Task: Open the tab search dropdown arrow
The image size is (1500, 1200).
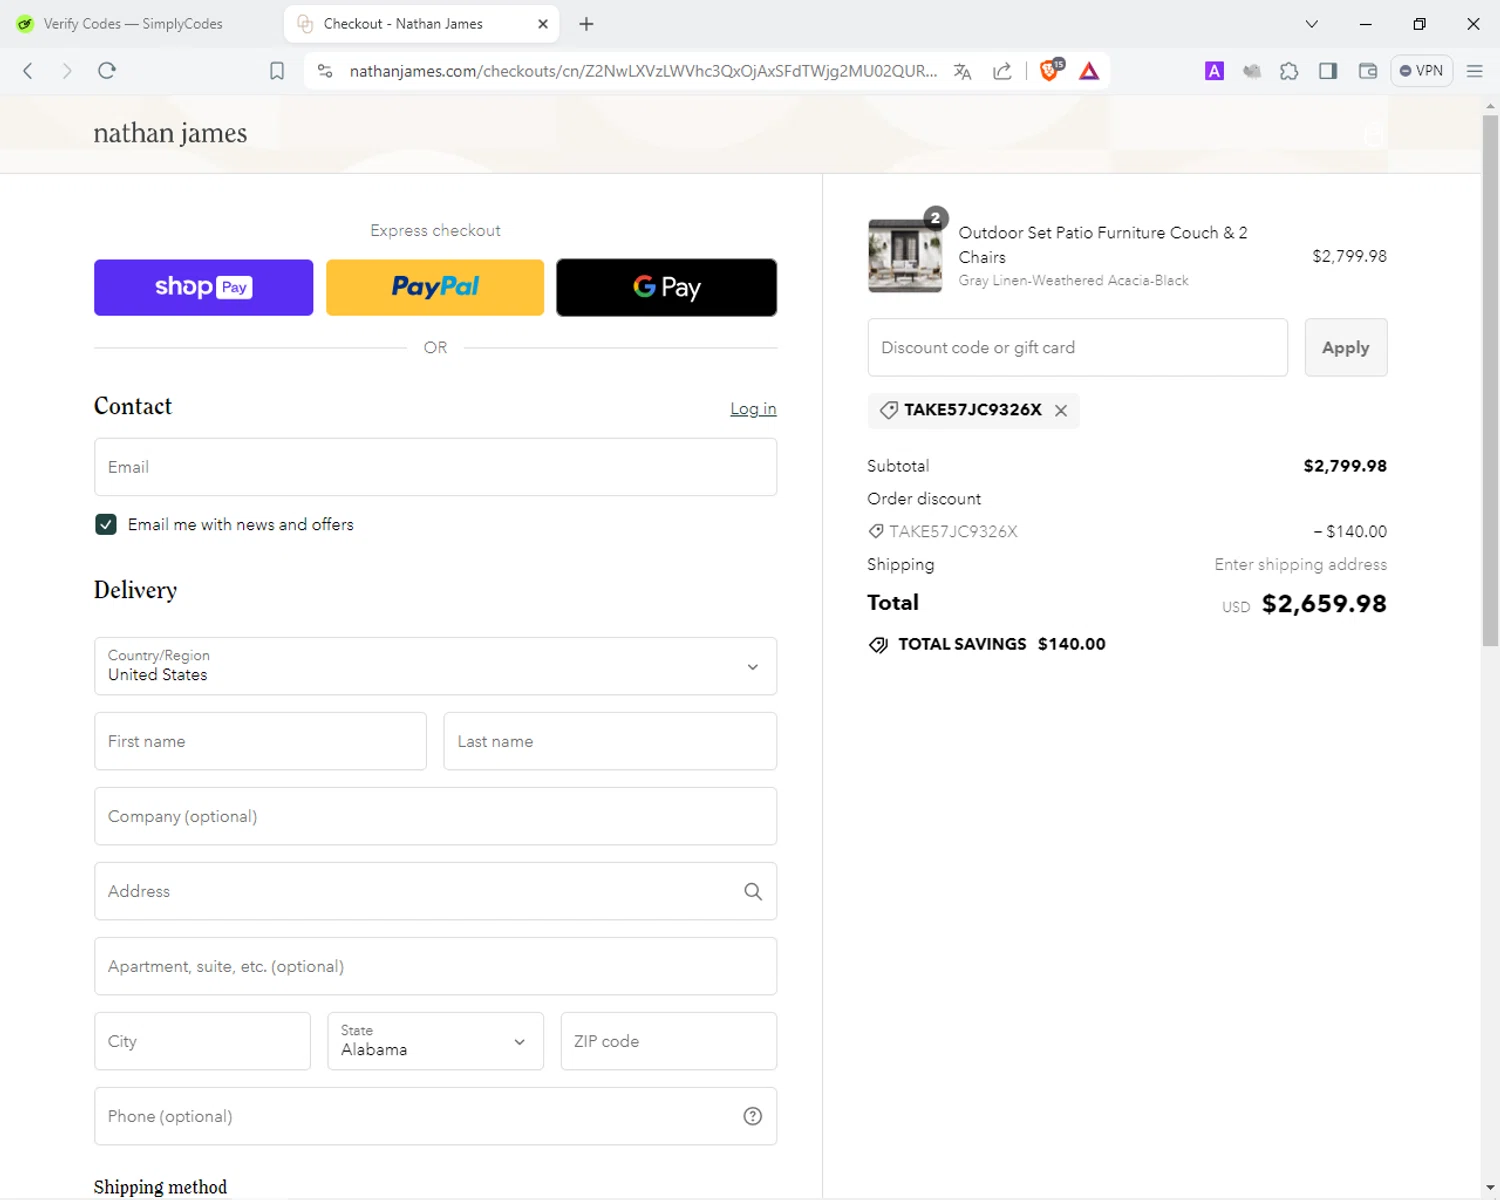Action: coord(1312,24)
